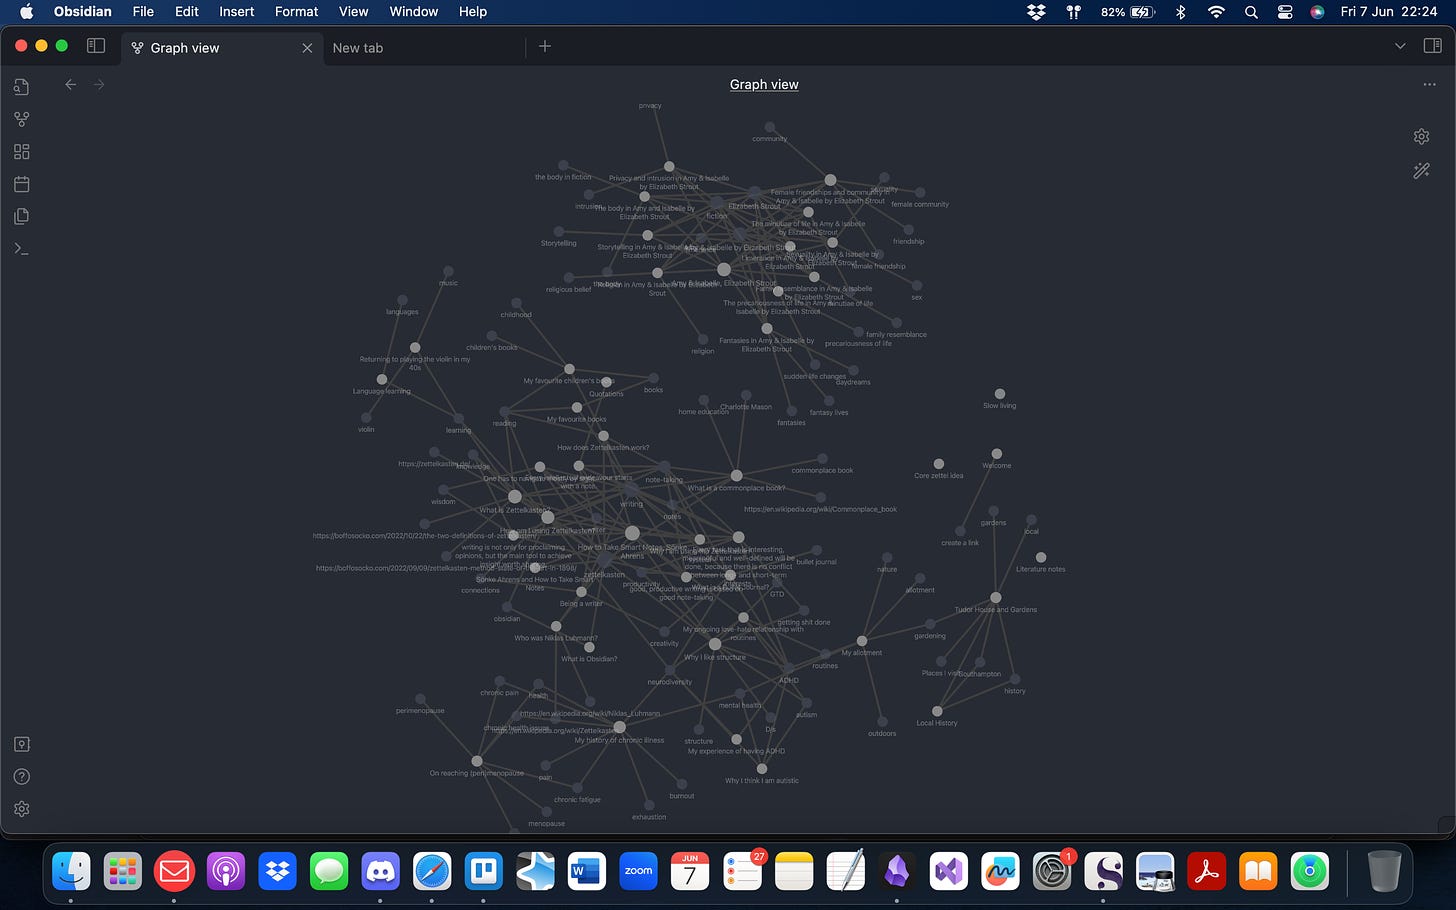Image resolution: width=1456 pixels, height=910 pixels.
Task: Open Zoom from the Dock
Action: tap(638, 871)
